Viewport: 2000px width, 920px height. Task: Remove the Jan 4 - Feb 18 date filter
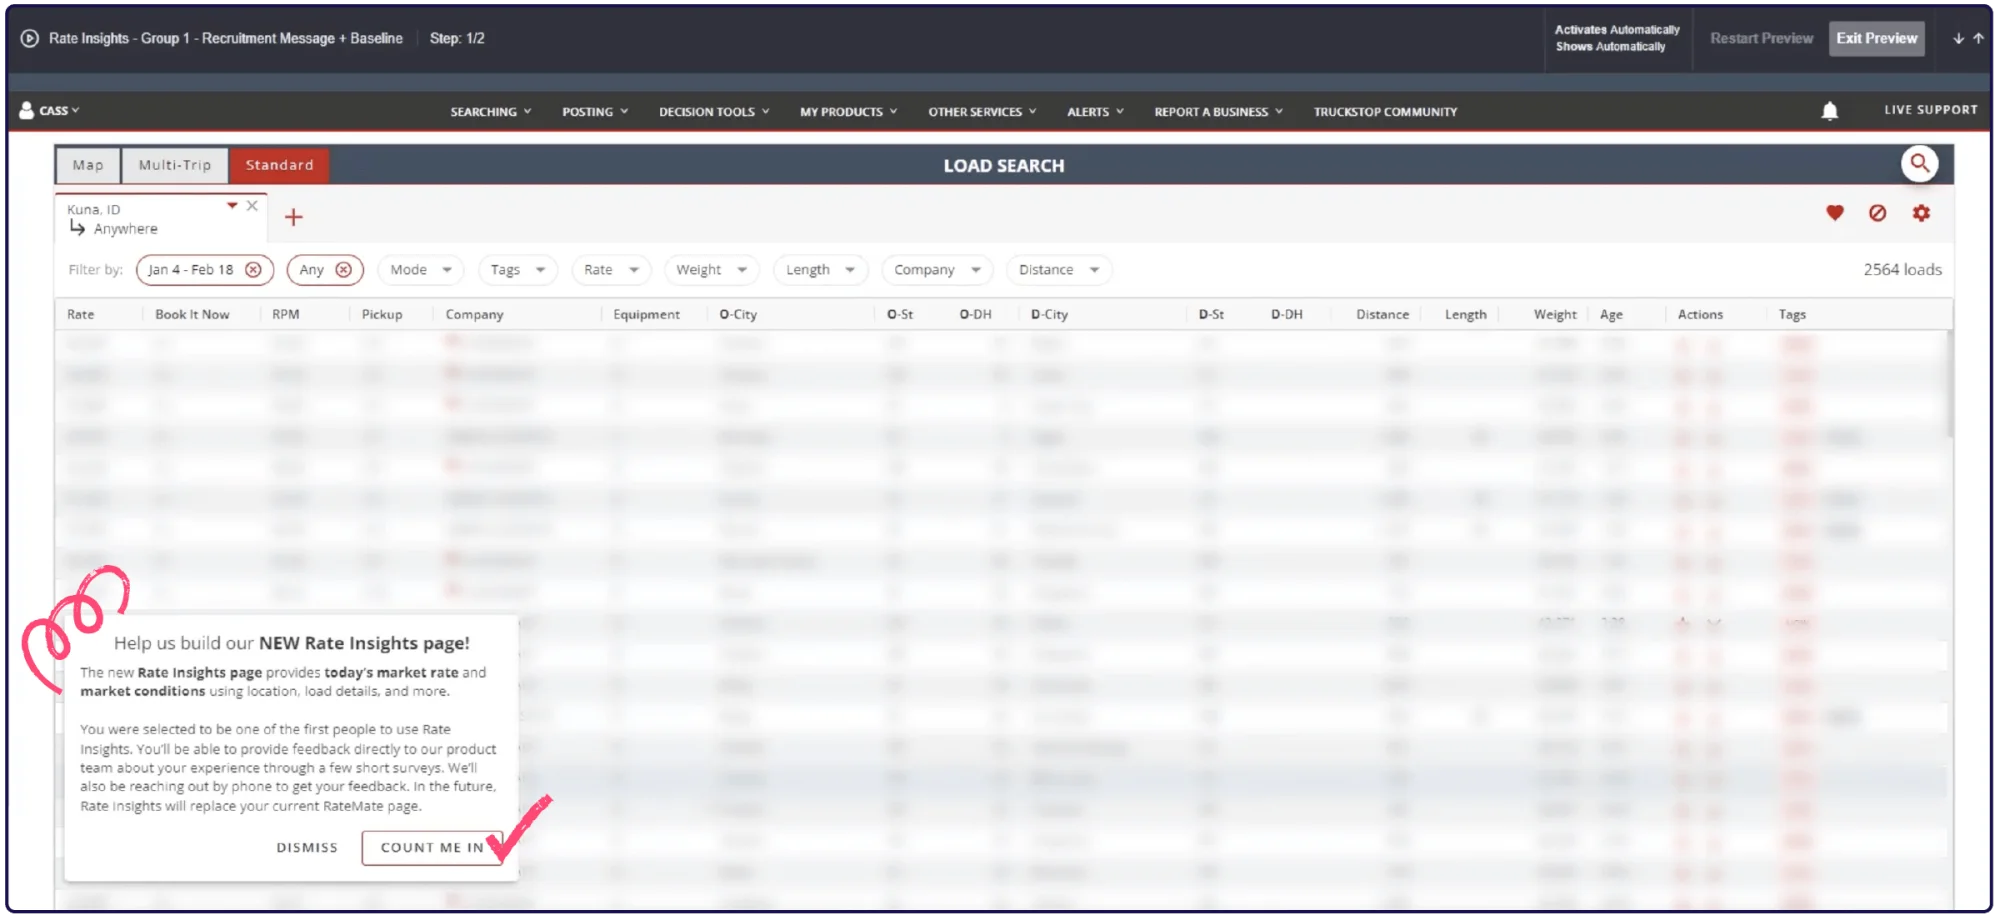tap(254, 270)
